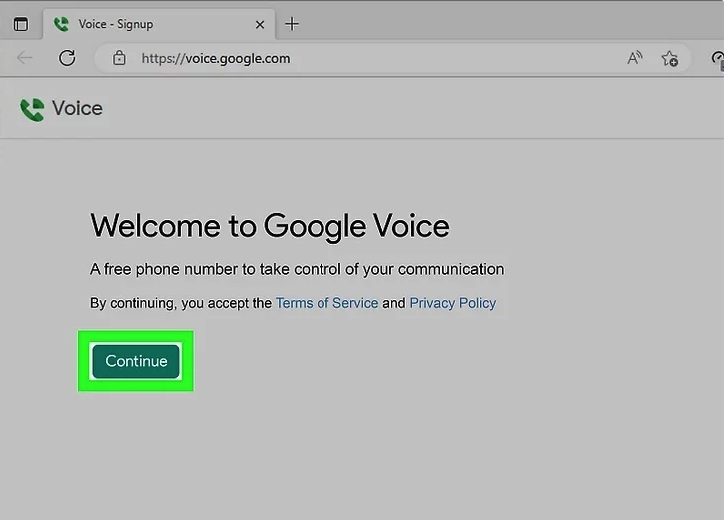Refresh the page with the reload icon
This screenshot has height=520, width=724.
[x=67, y=58]
